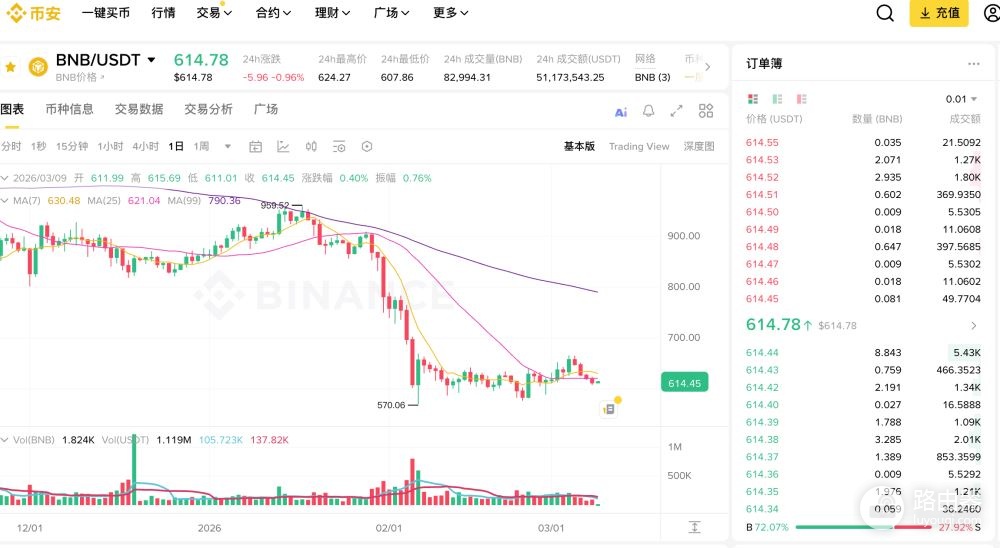1000x548 pixels.
Task: Click the auto-scale icon under price axis
Action: pos(695,527)
